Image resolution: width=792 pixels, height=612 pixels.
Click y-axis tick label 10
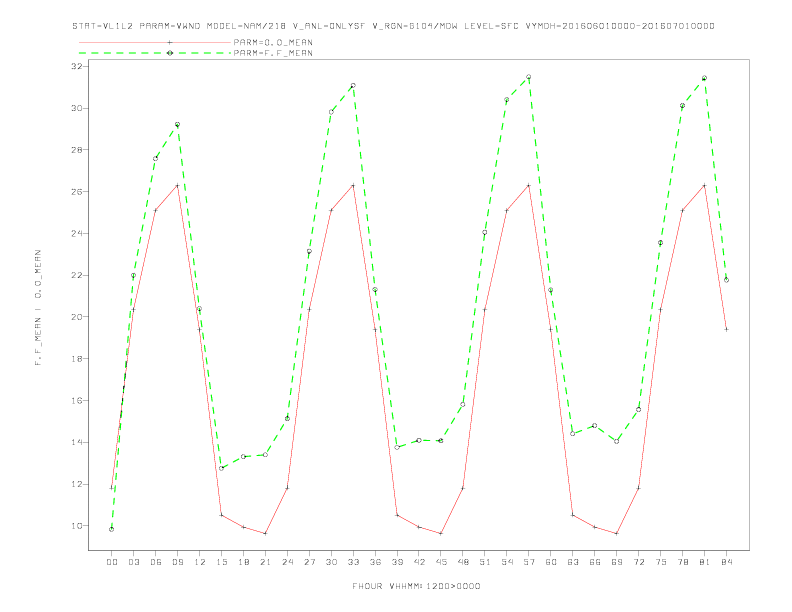[x=78, y=526]
